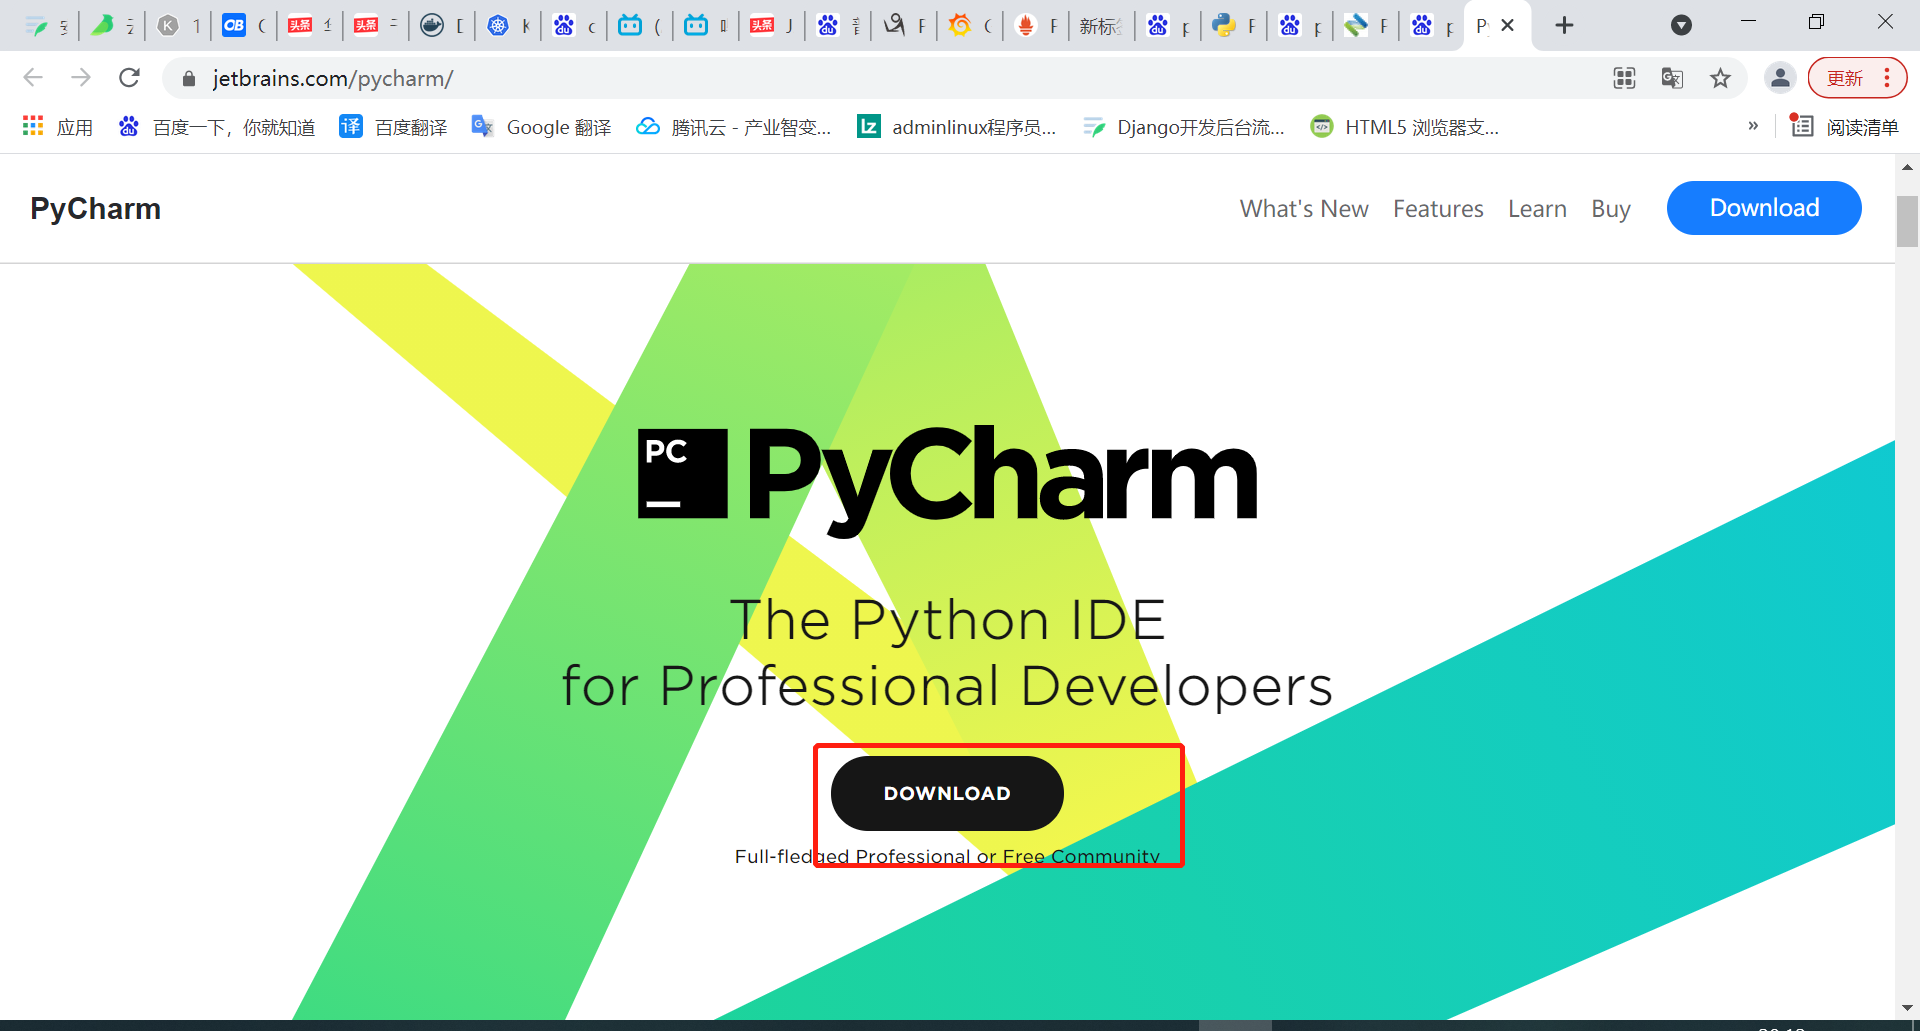Open the Learn navigation link
This screenshot has width=1920, height=1031.
point(1537,209)
